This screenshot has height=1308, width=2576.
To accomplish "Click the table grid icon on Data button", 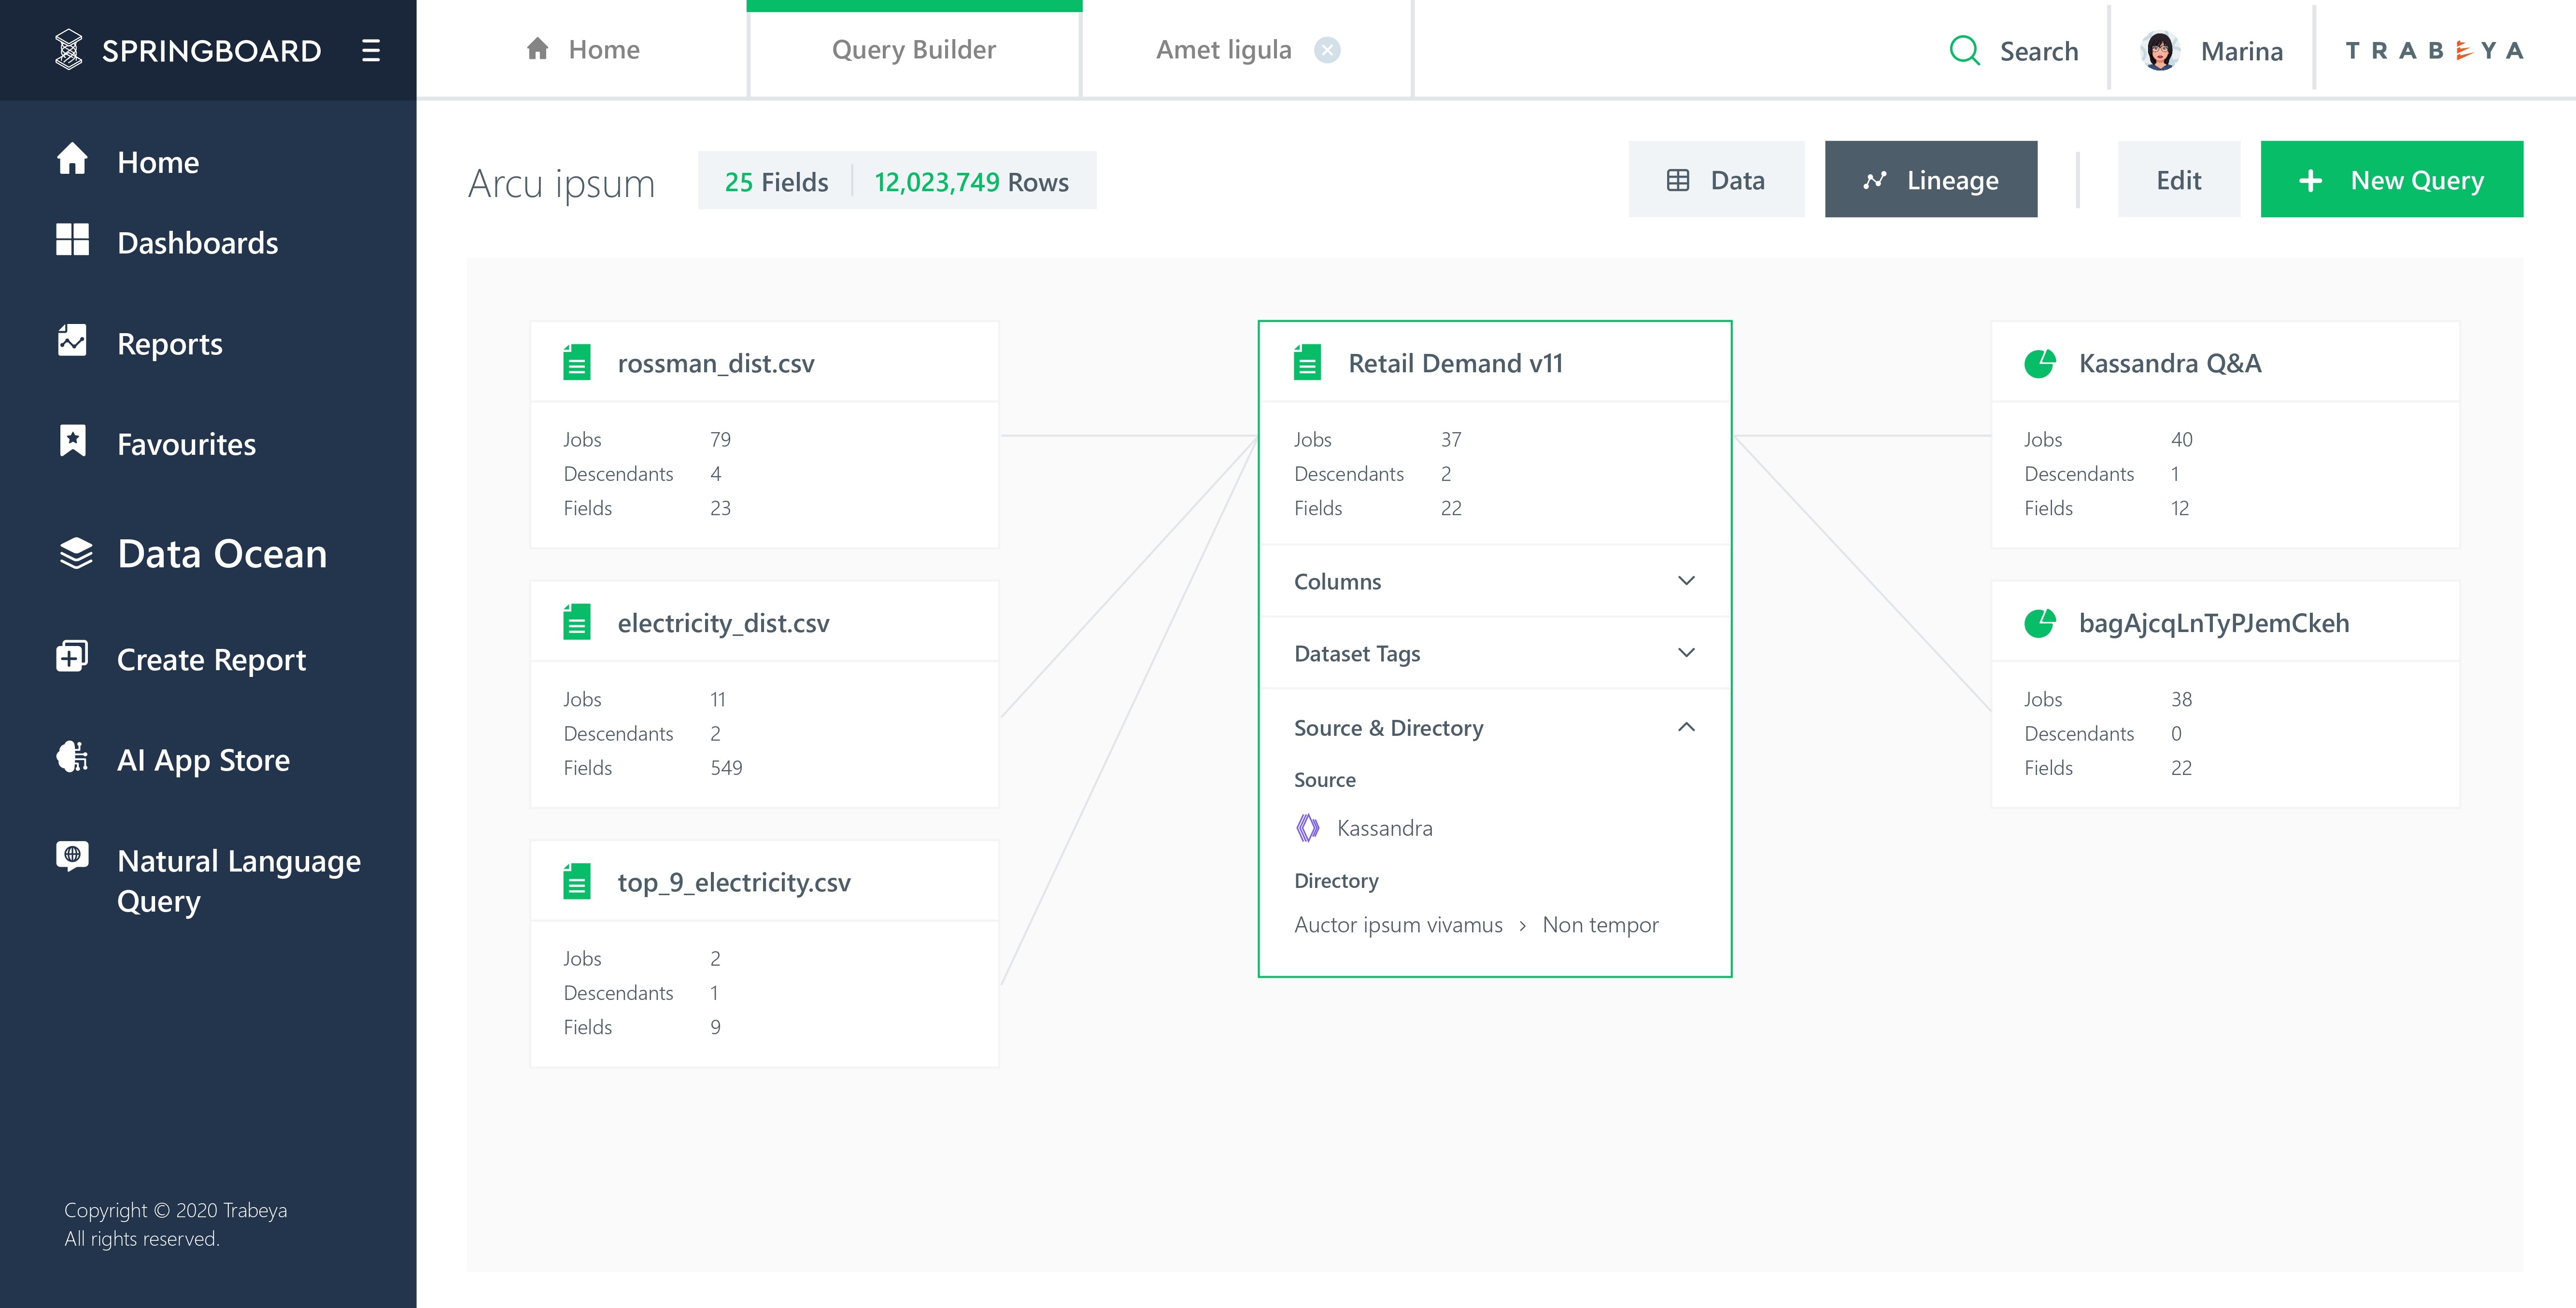I will 1678,180.
